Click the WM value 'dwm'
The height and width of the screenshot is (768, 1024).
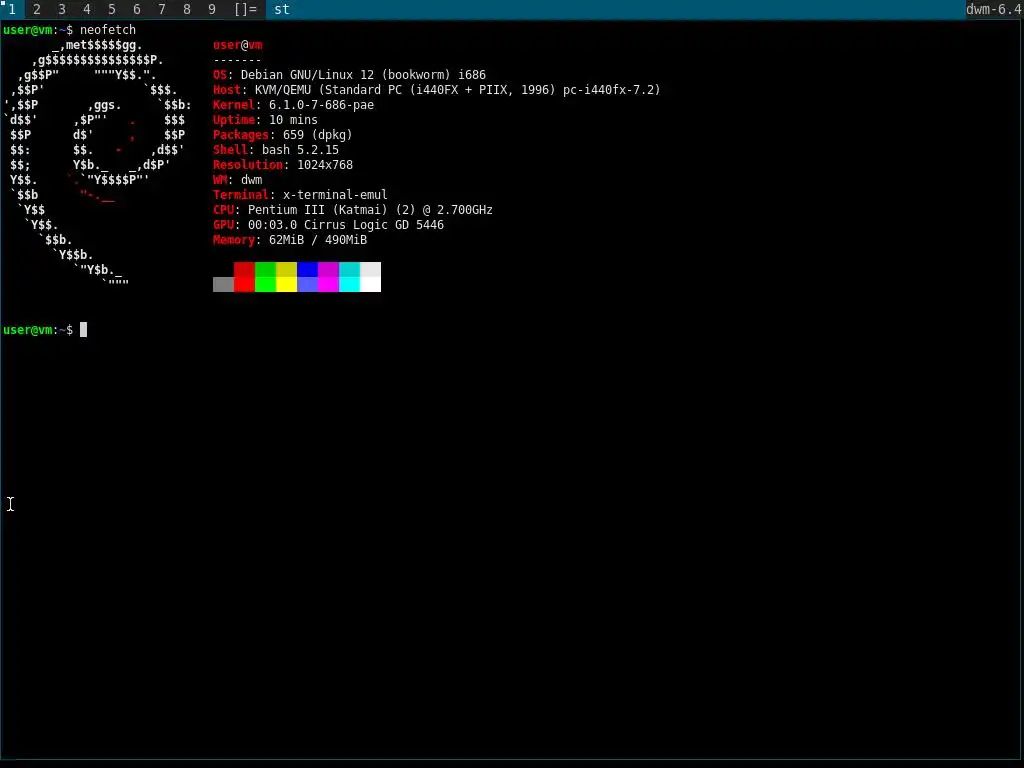pyautogui.click(x=251, y=180)
